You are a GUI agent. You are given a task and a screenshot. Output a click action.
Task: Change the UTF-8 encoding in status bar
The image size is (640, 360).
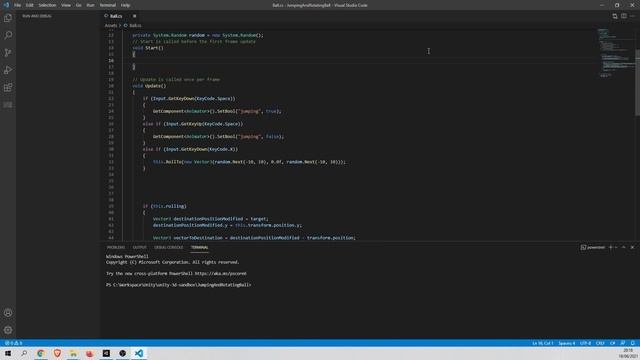[585, 343]
